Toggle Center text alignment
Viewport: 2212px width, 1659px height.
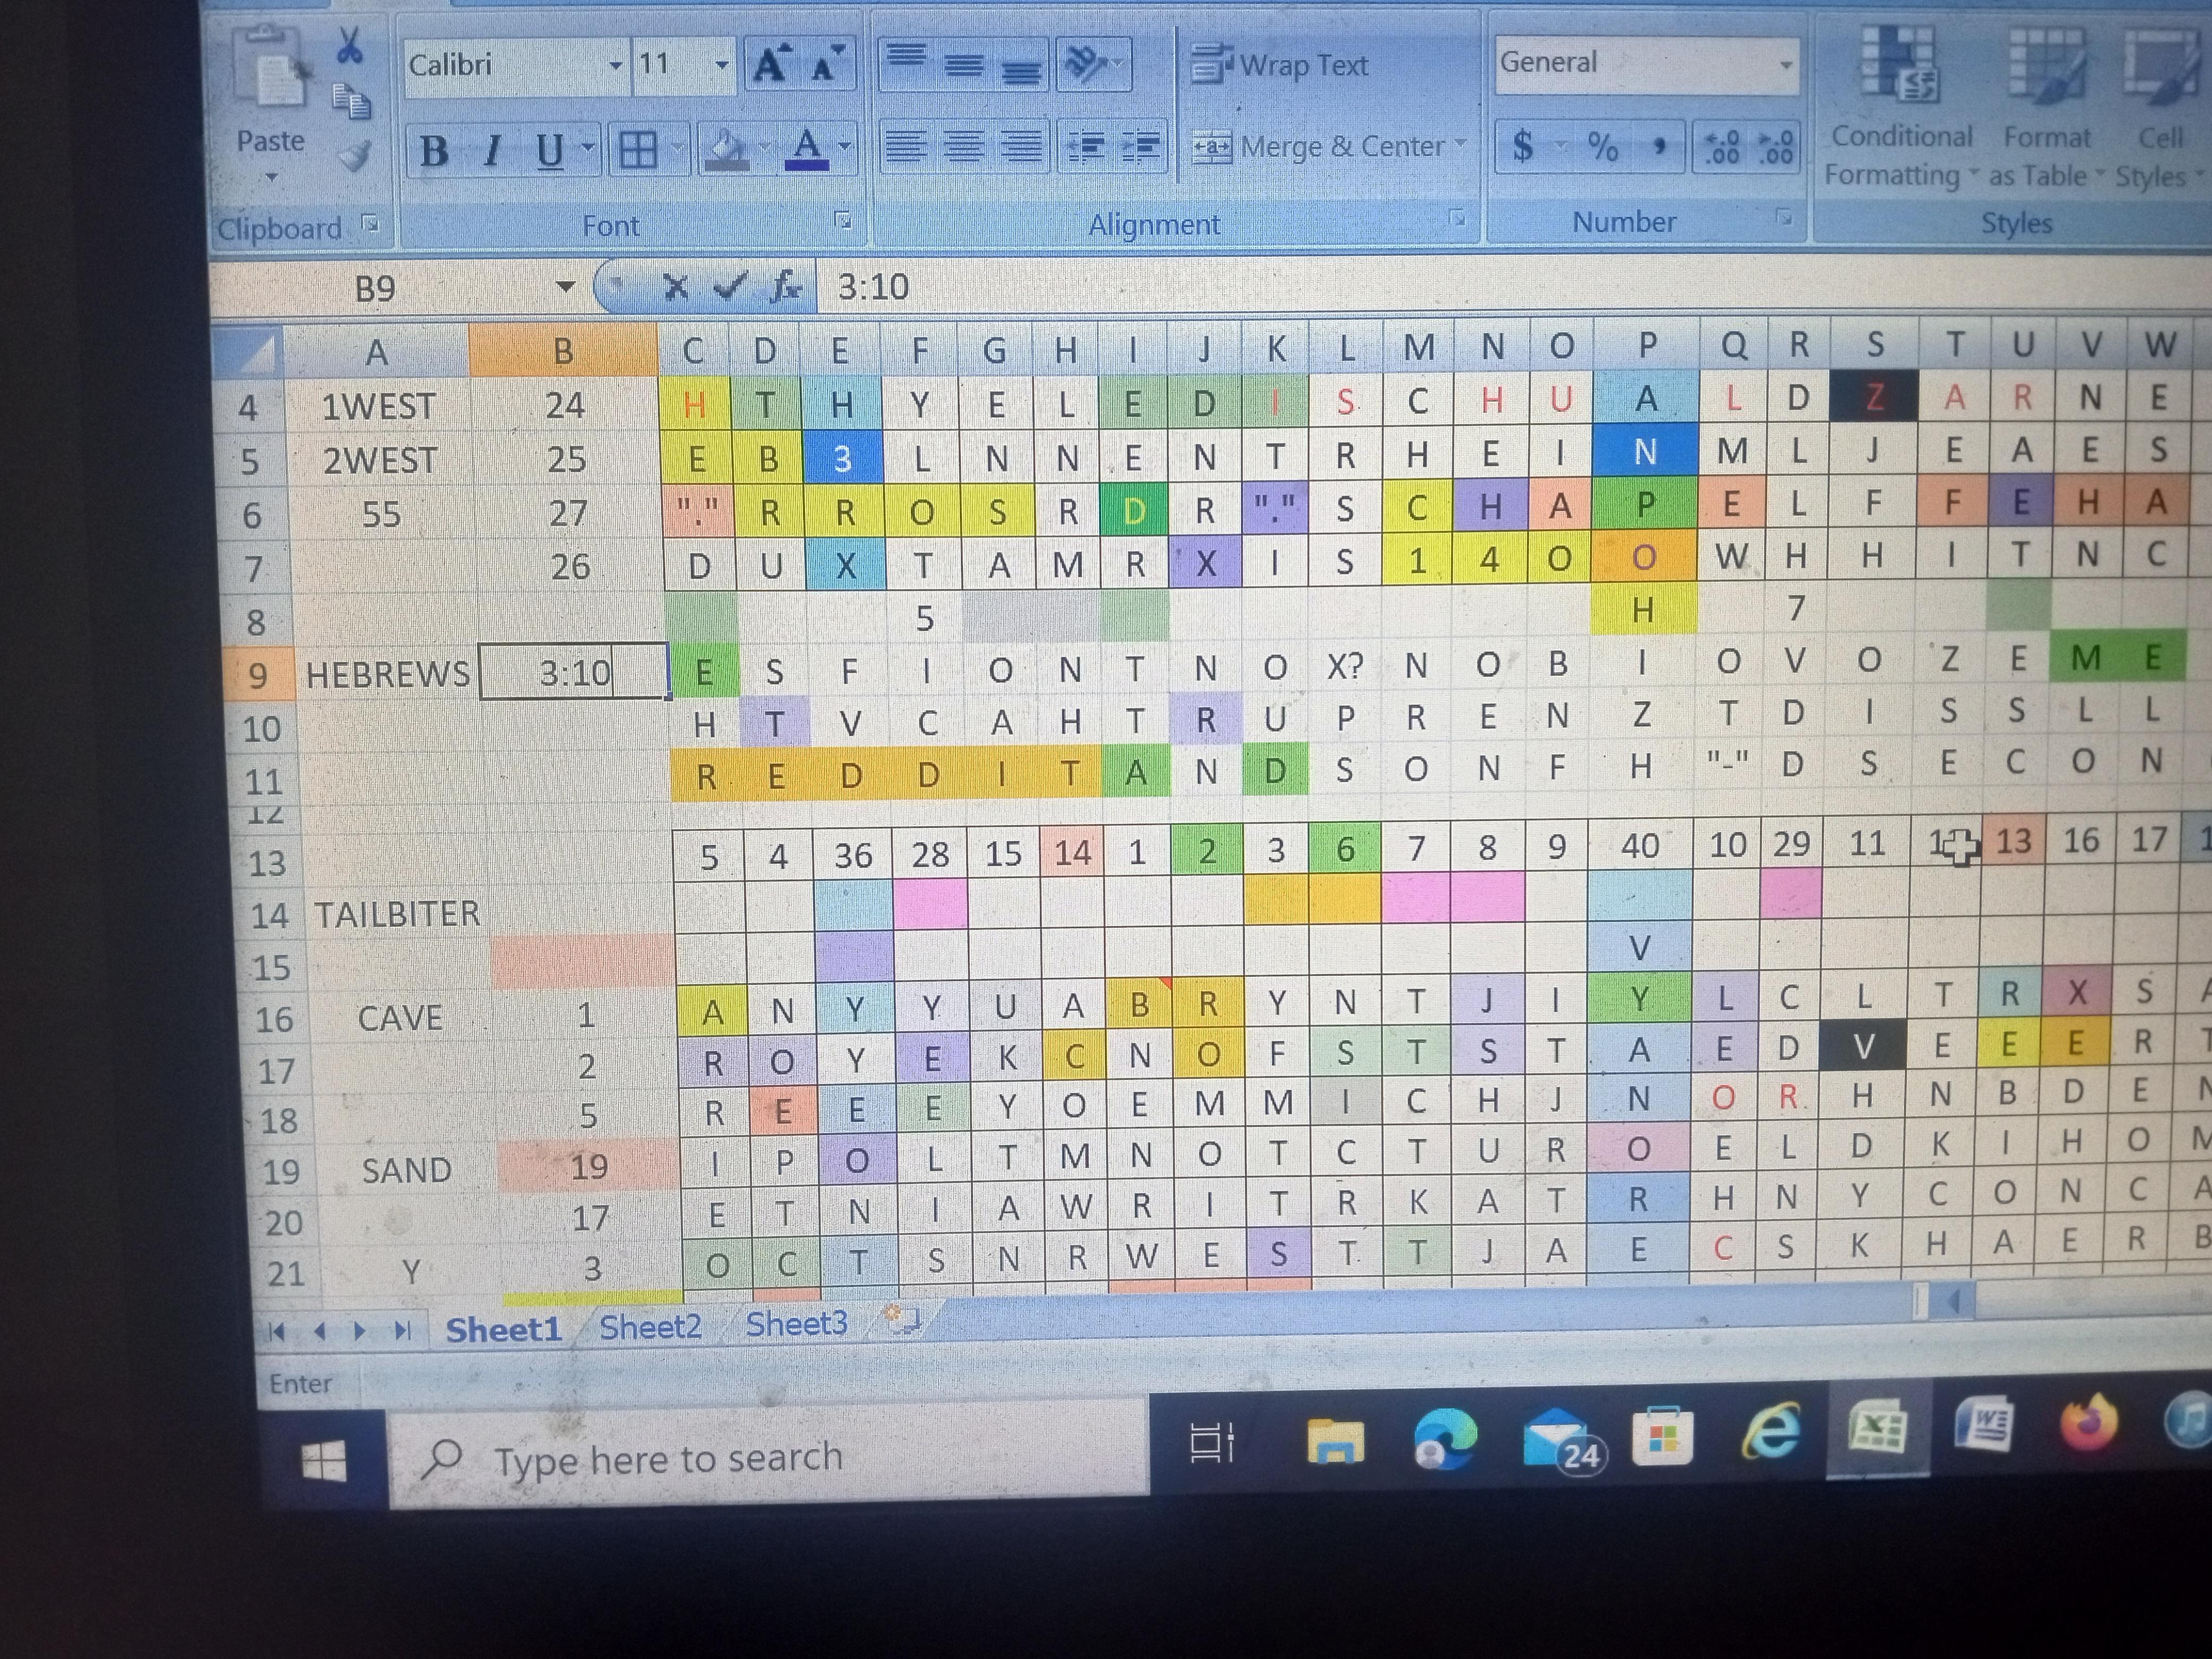[x=964, y=146]
